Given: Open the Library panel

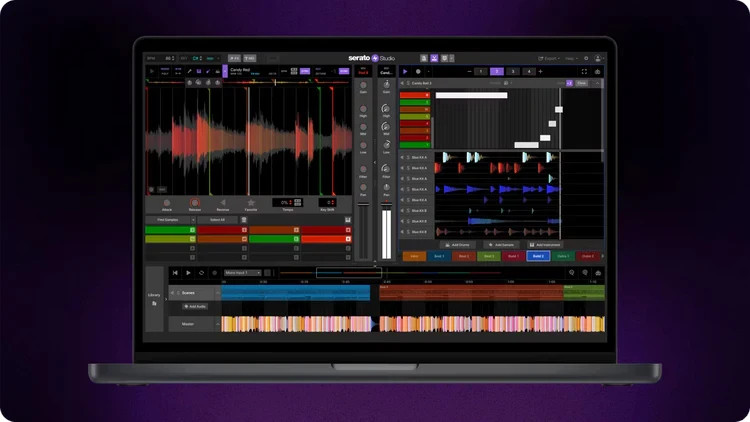Looking at the screenshot, I should pos(154,299).
